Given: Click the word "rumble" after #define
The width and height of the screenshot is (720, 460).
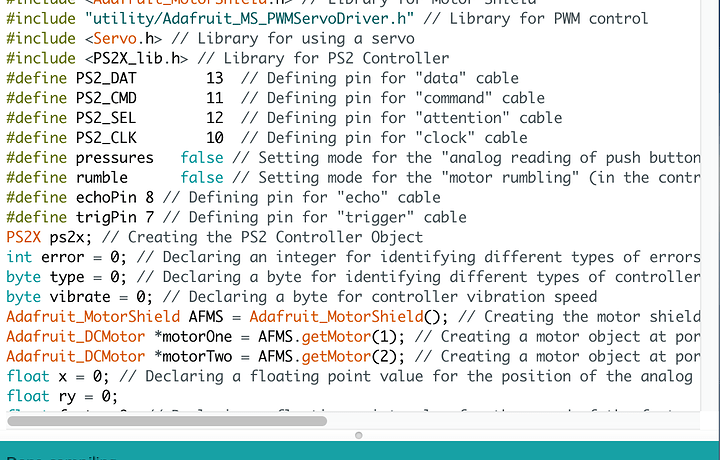Looking at the screenshot, I should pyautogui.click(x=101, y=177).
